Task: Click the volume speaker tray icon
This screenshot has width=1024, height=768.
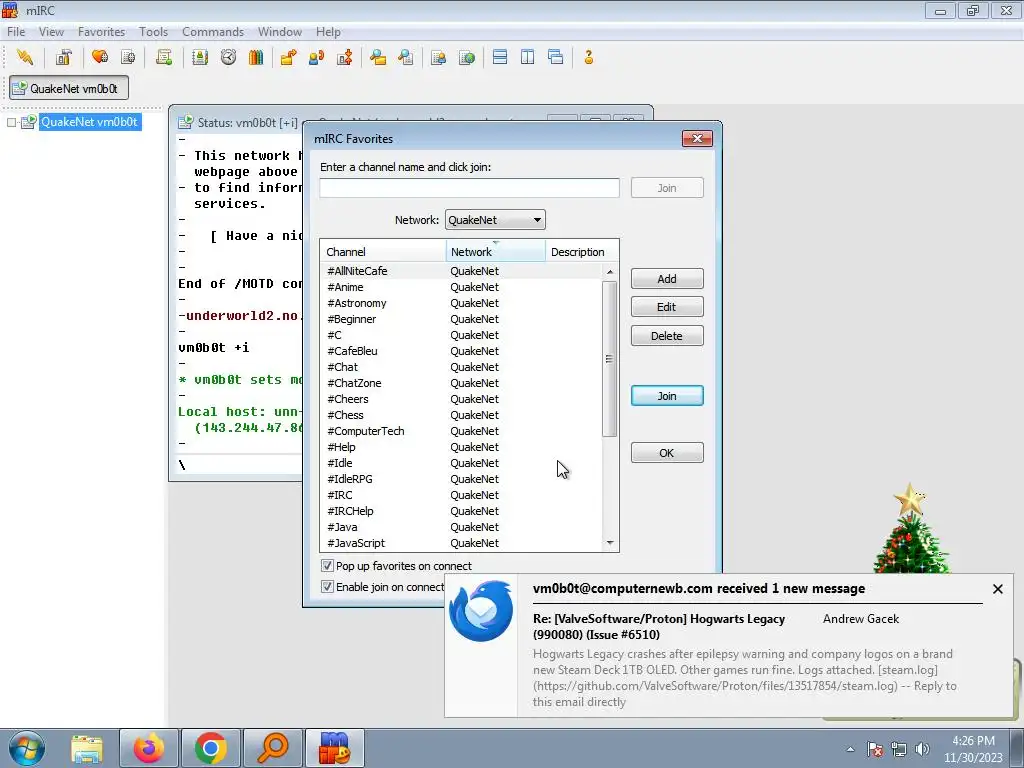Action: click(x=922, y=749)
